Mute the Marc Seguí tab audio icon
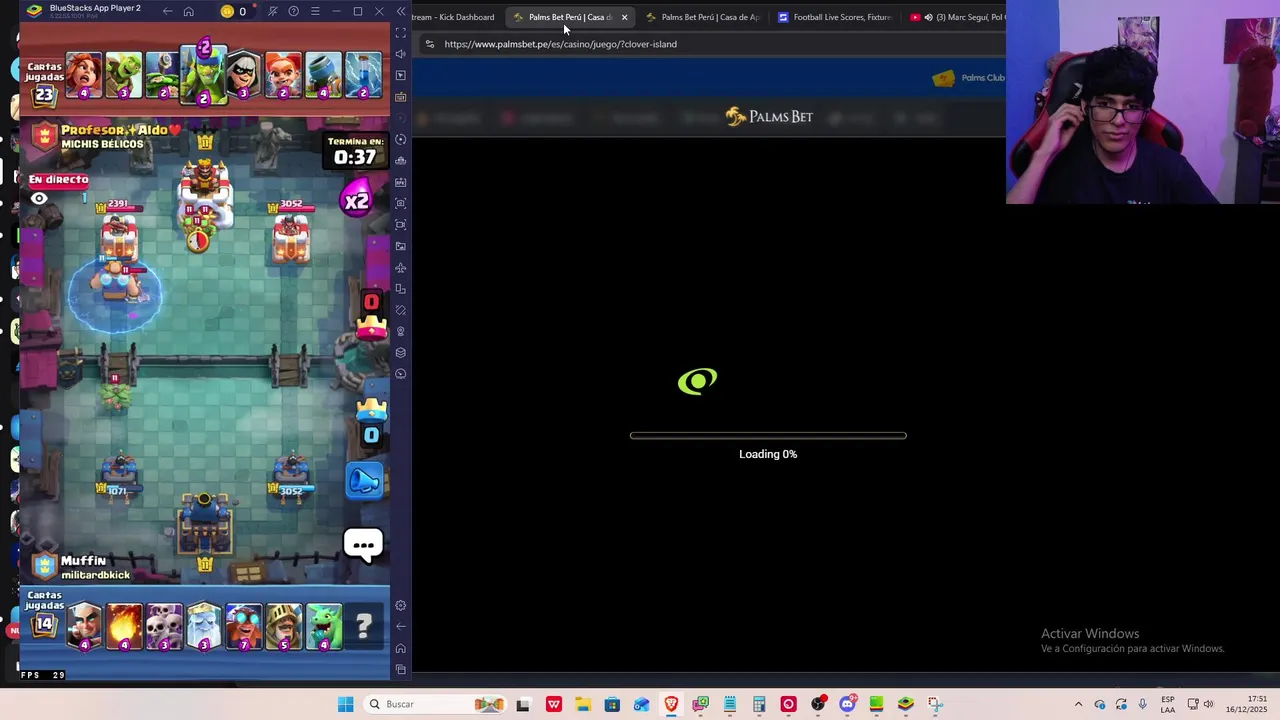 928,17
